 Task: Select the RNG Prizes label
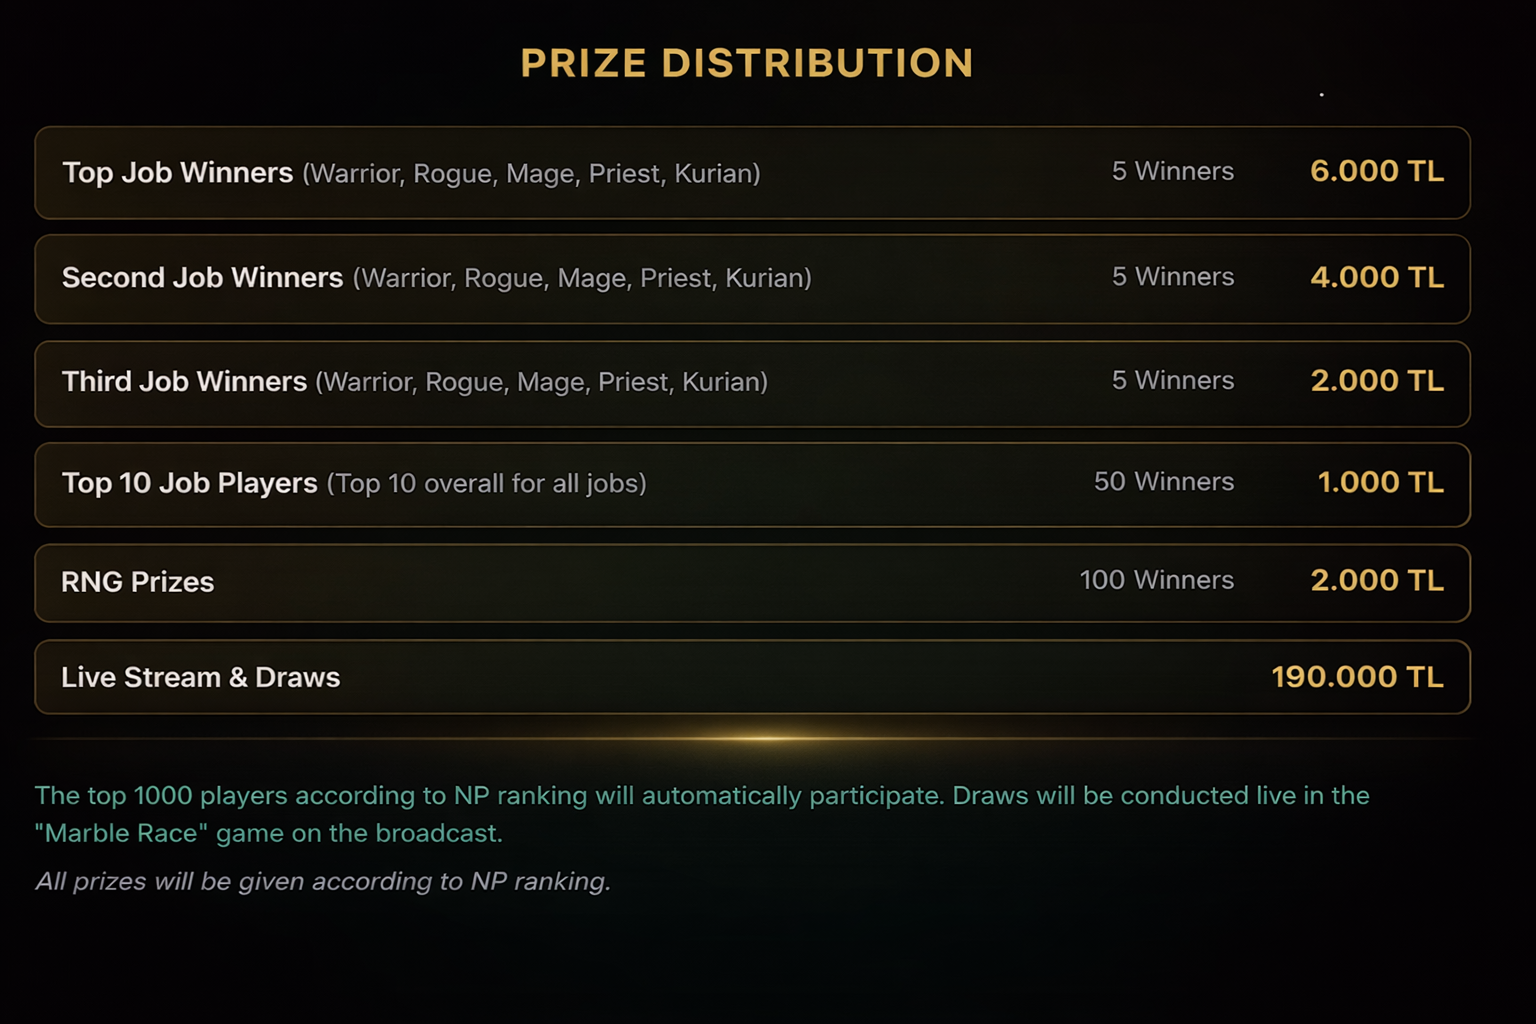point(137,582)
